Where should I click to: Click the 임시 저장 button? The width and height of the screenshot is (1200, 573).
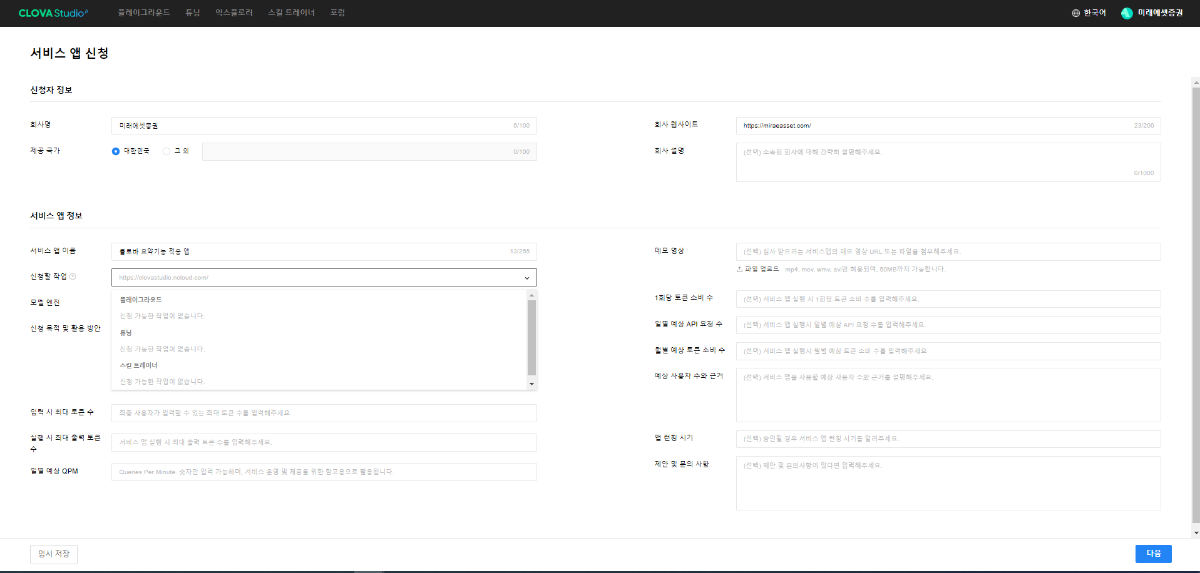tap(54, 554)
